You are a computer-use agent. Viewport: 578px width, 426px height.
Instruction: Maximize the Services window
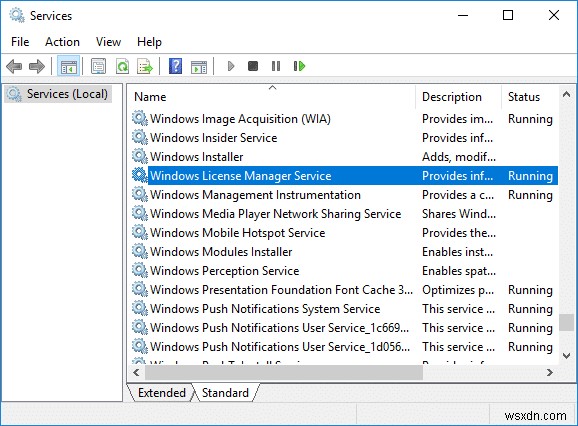[x=508, y=15]
